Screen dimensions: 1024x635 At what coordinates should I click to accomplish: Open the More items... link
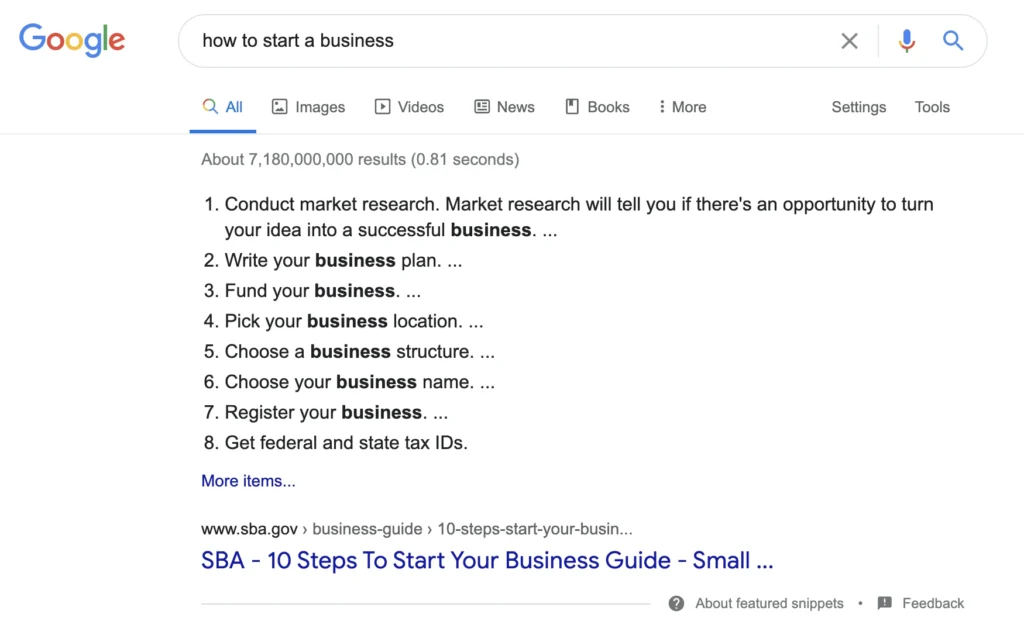(248, 481)
